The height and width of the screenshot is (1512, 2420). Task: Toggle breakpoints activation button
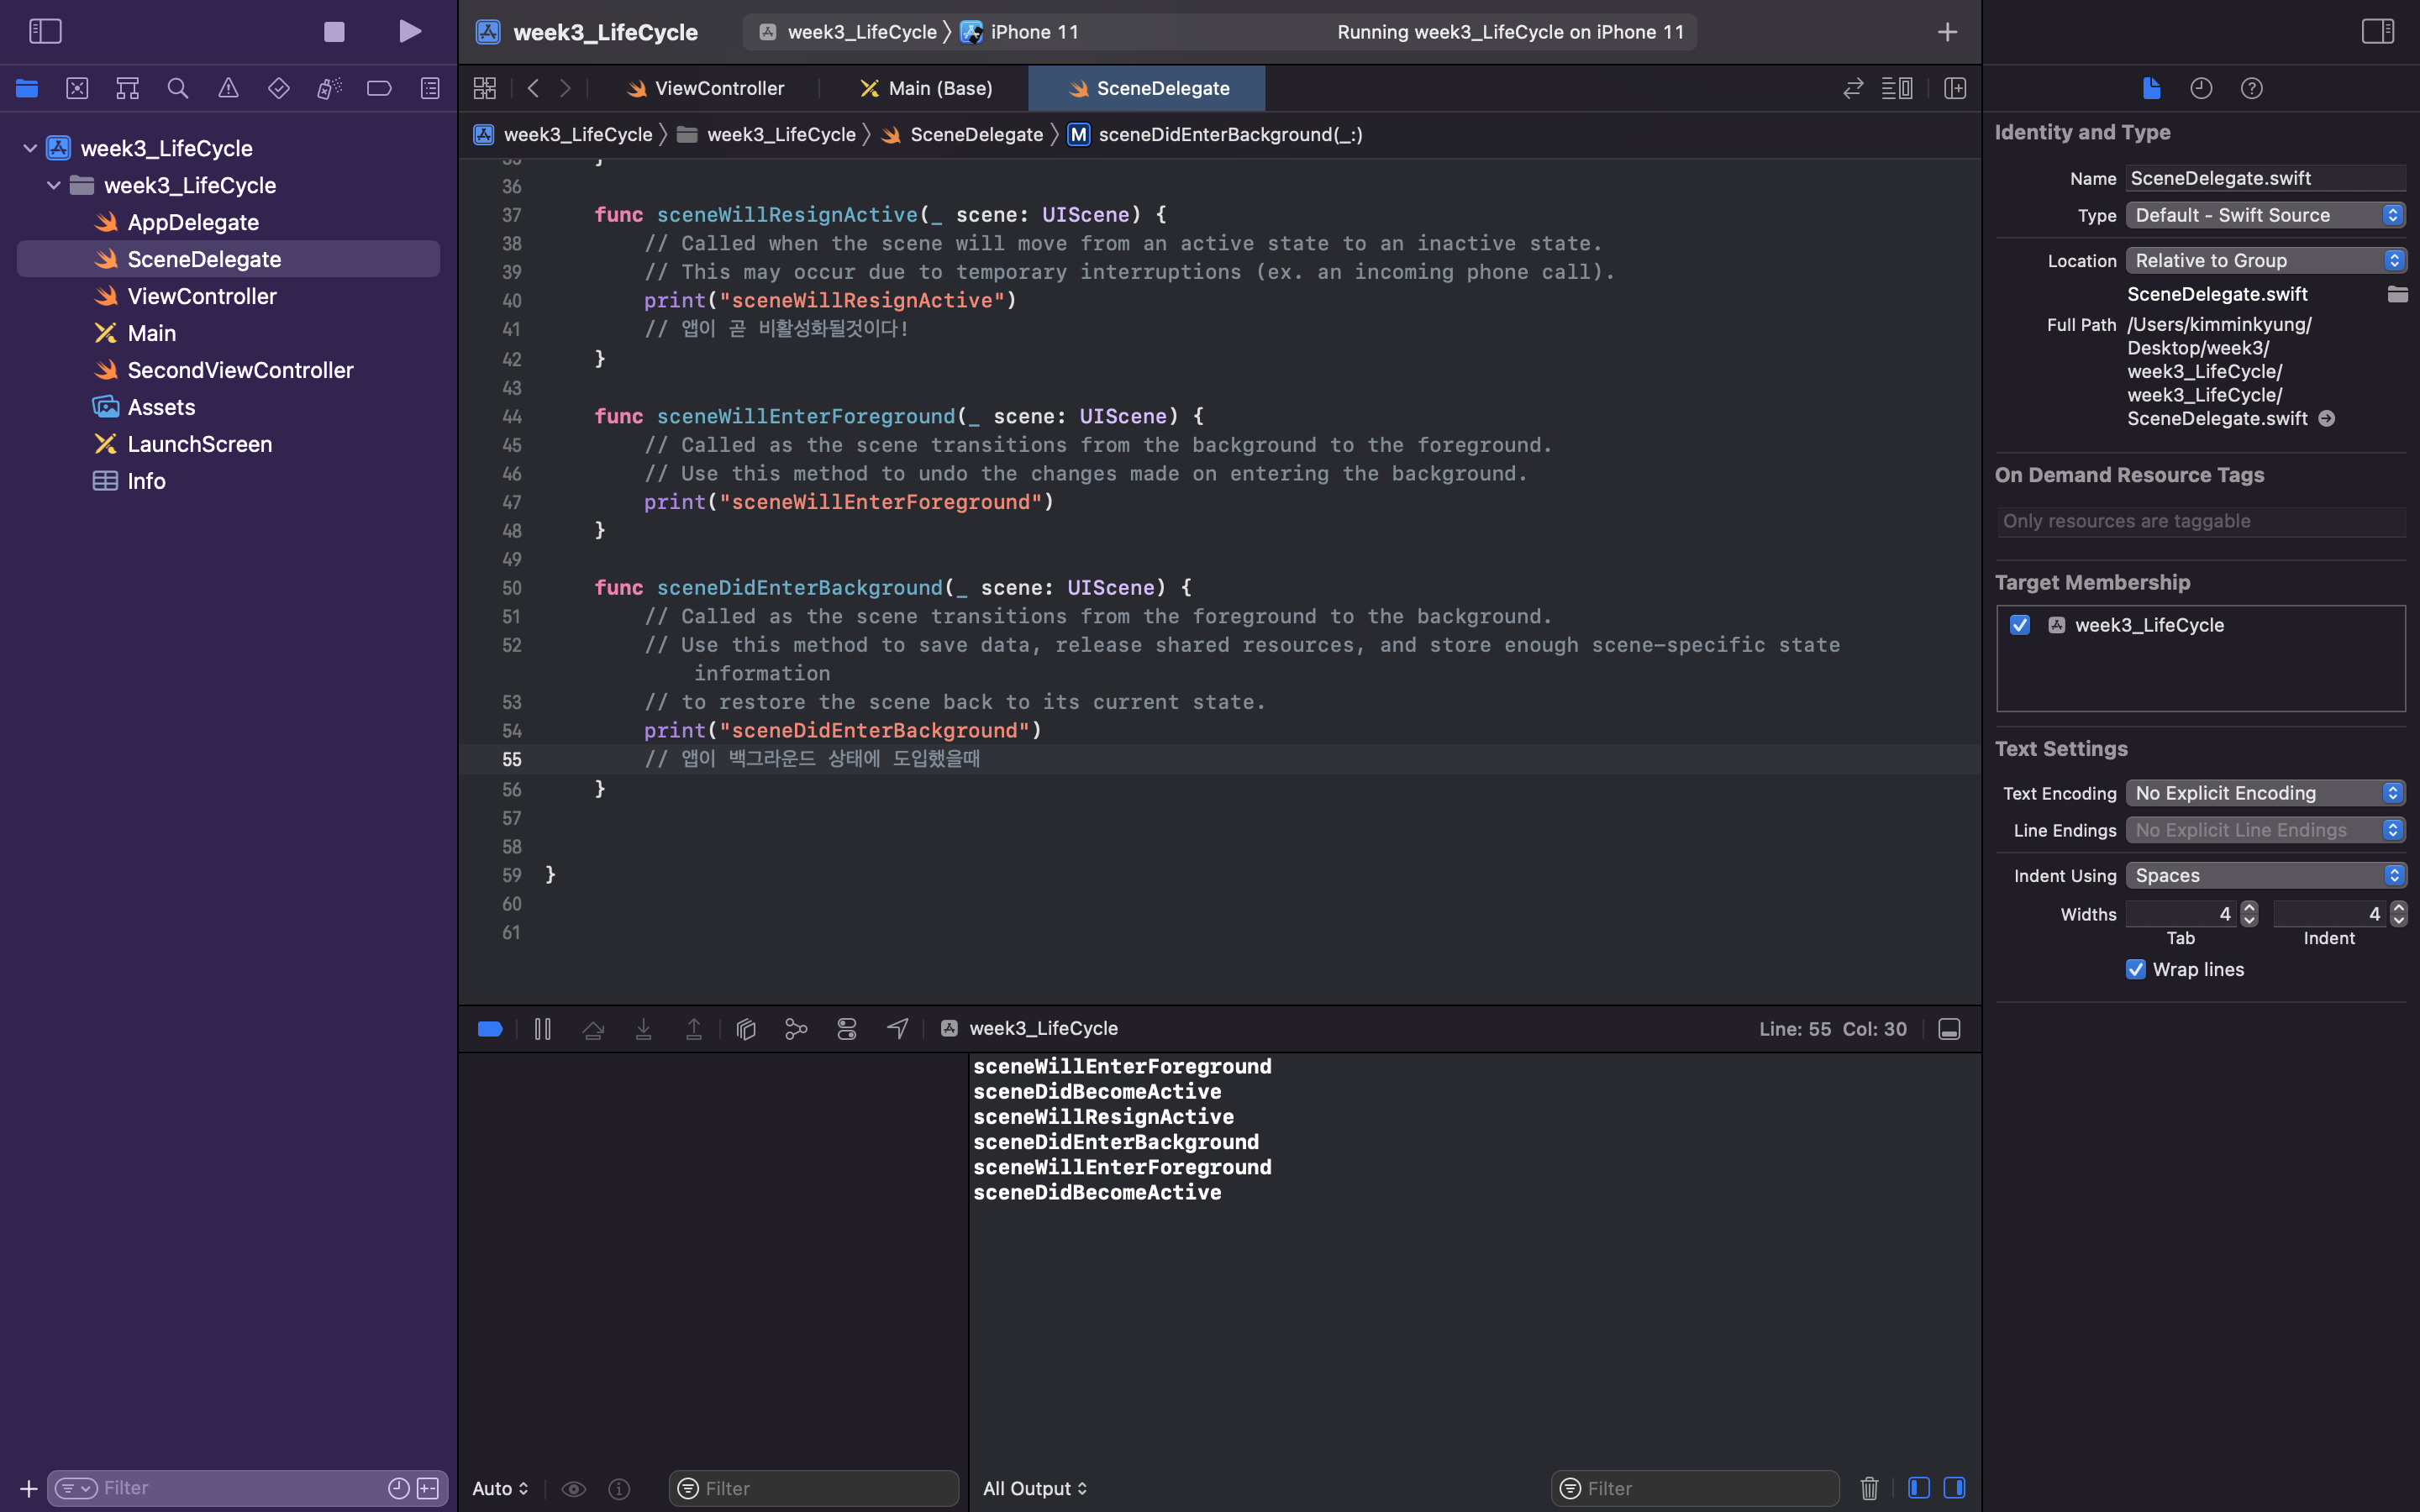pyautogui.click(x=490, y=1029)
